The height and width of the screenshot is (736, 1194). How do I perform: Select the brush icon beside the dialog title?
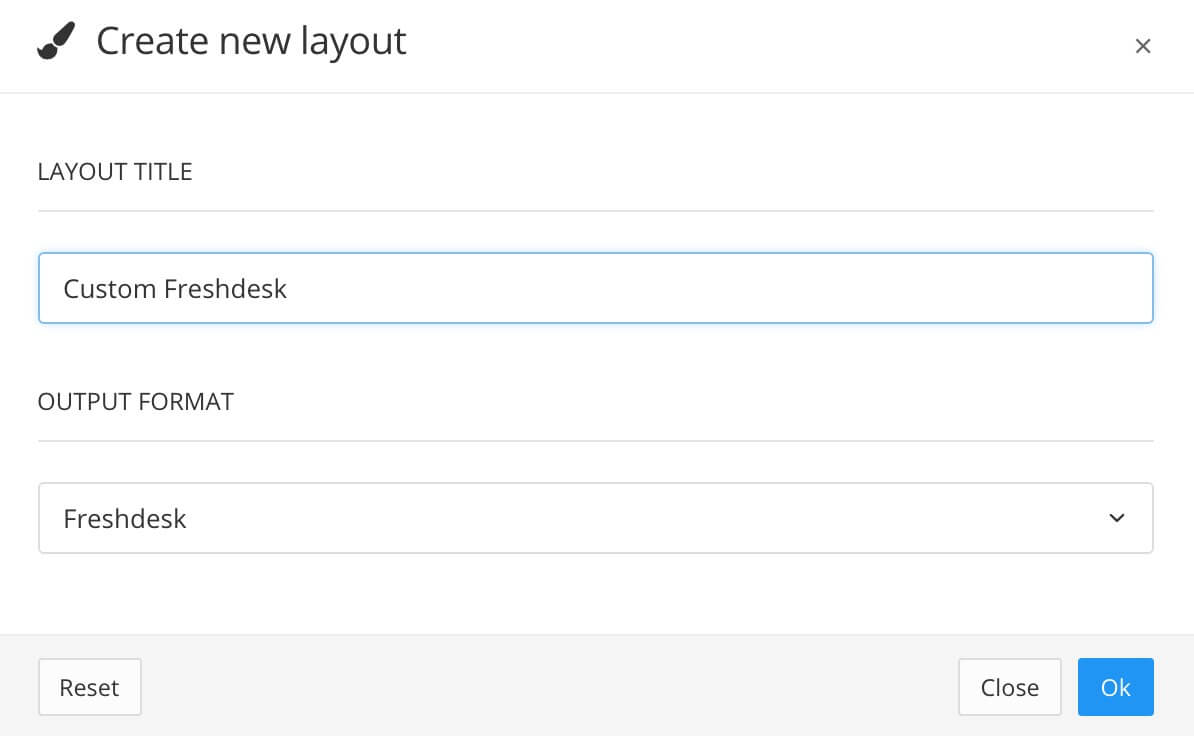55,42
